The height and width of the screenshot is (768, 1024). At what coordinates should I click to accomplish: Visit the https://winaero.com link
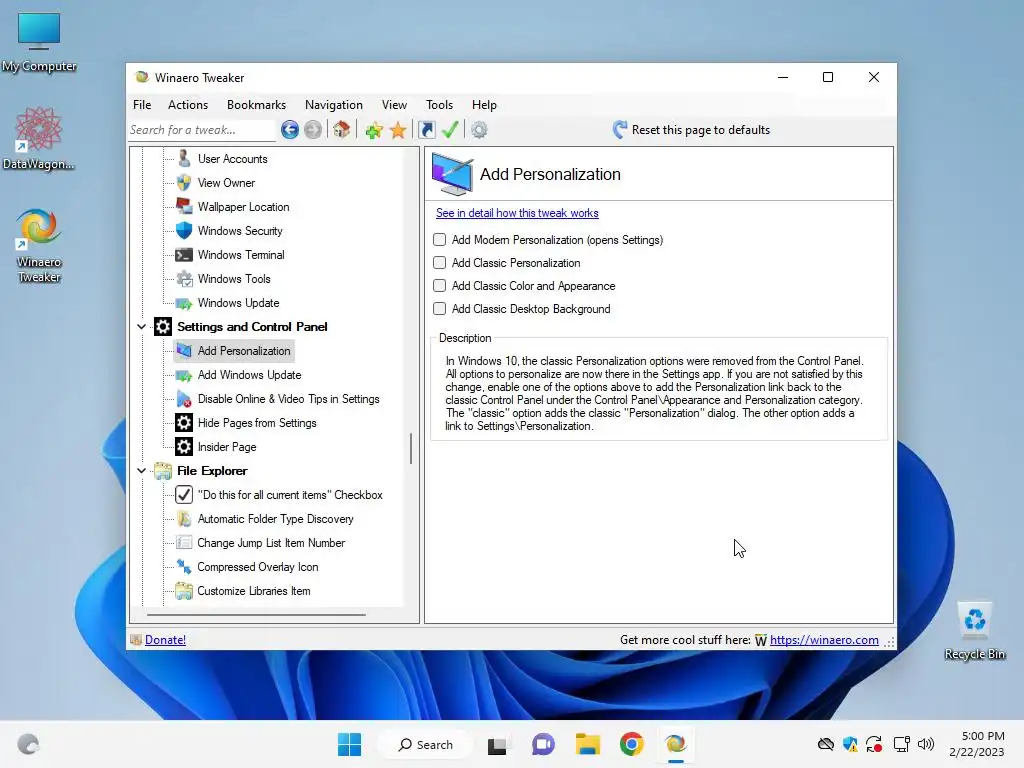point(824,640)
